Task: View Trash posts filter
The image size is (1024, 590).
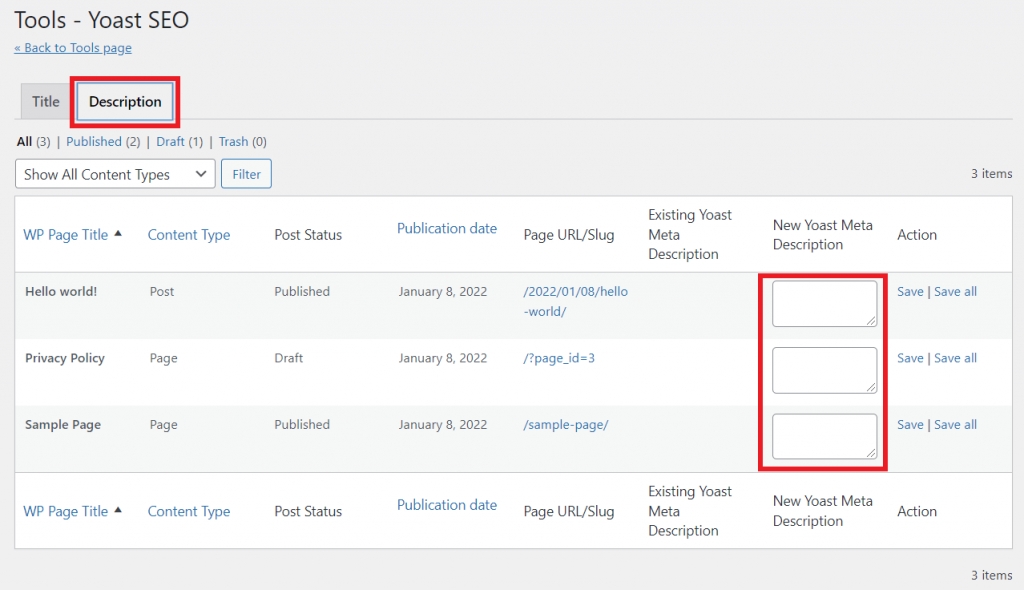Action: click(233, 142)
